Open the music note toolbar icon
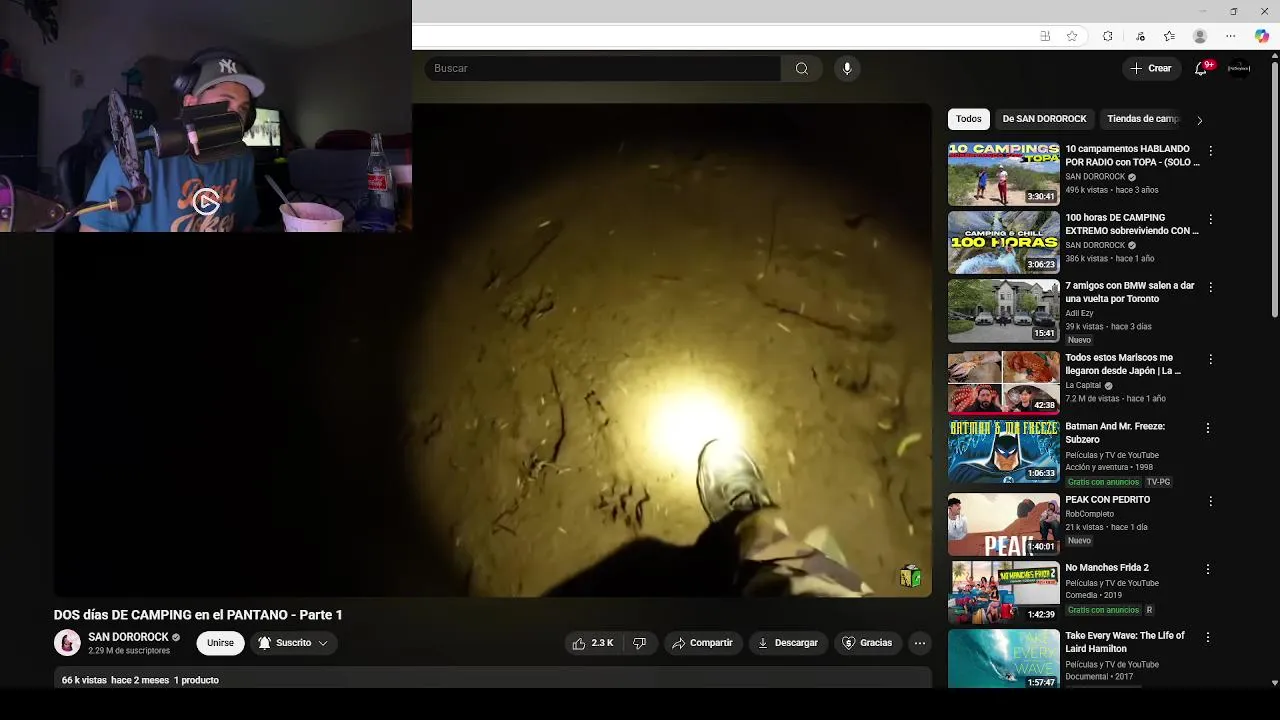 1140,36
